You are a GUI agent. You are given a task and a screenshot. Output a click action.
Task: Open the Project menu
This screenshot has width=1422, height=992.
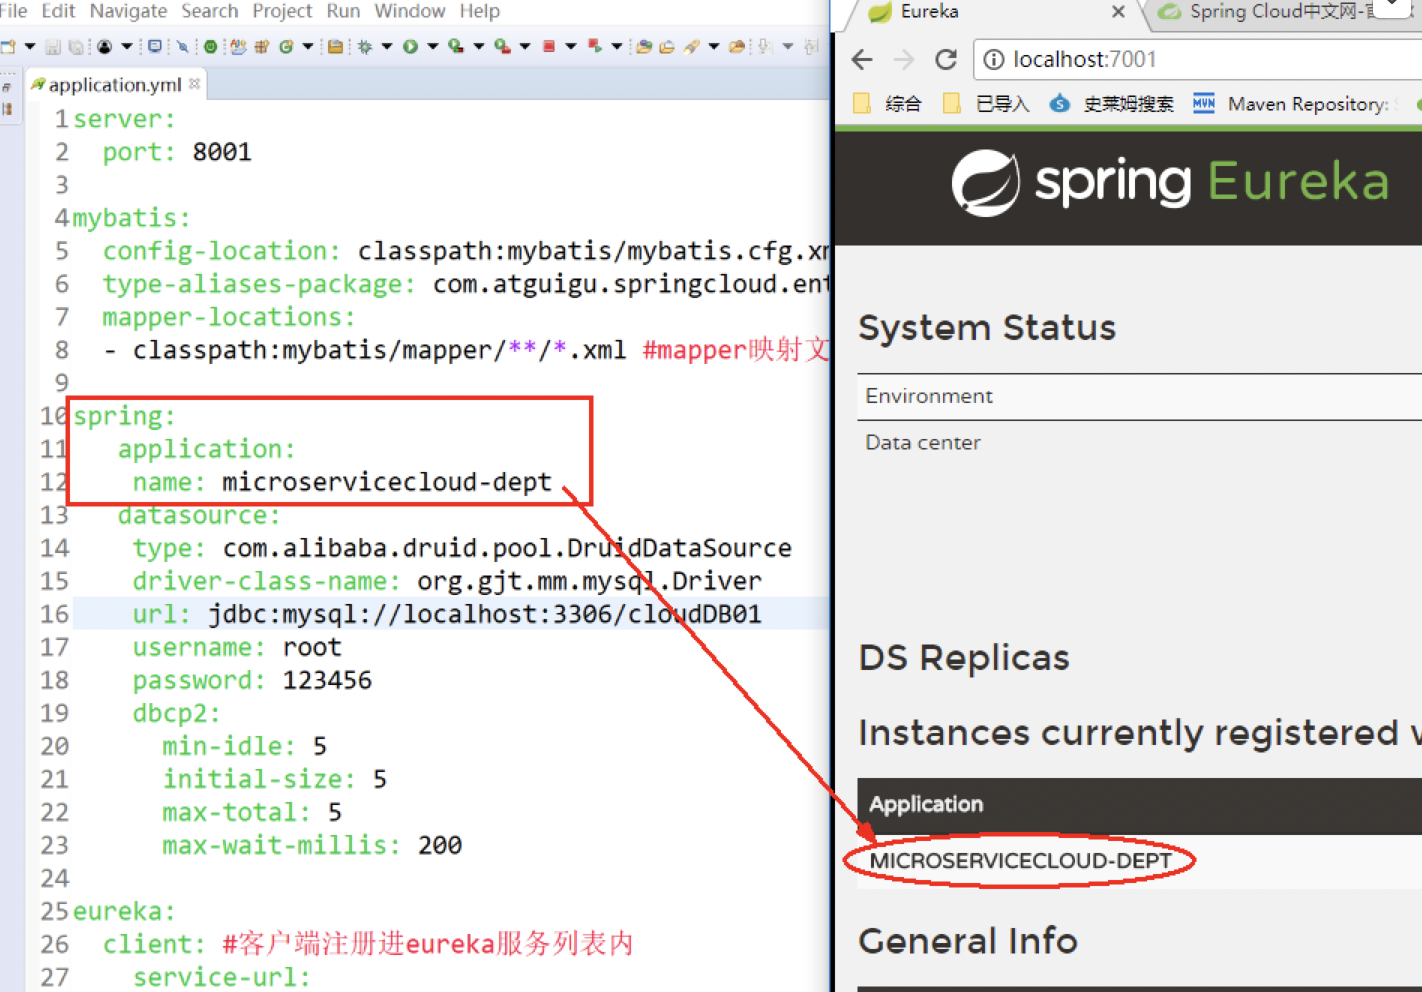[282, 11]
